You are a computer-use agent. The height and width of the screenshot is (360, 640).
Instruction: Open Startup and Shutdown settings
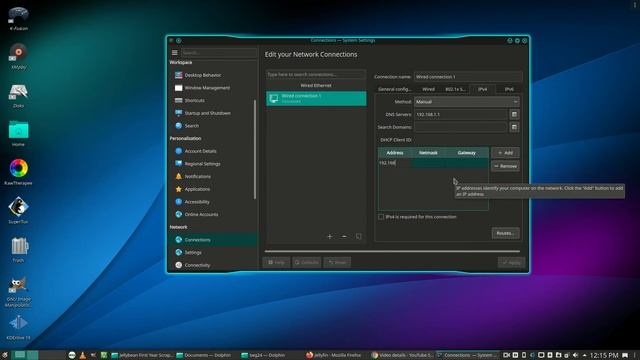(207, 113)
